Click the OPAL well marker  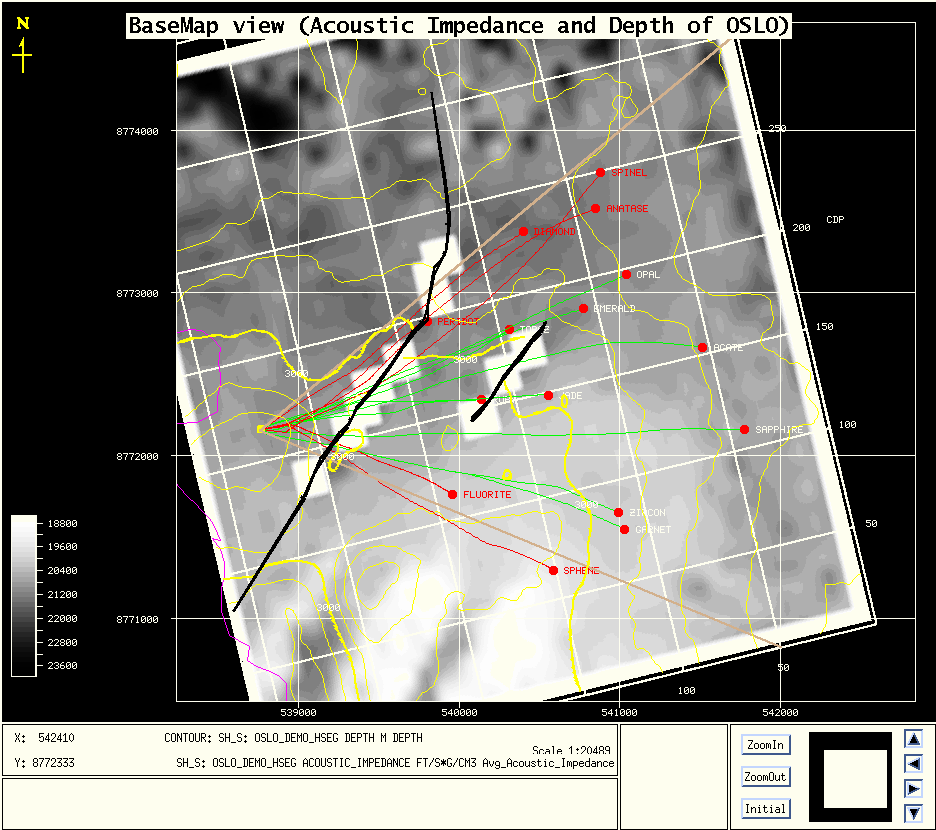coord(626,274)
